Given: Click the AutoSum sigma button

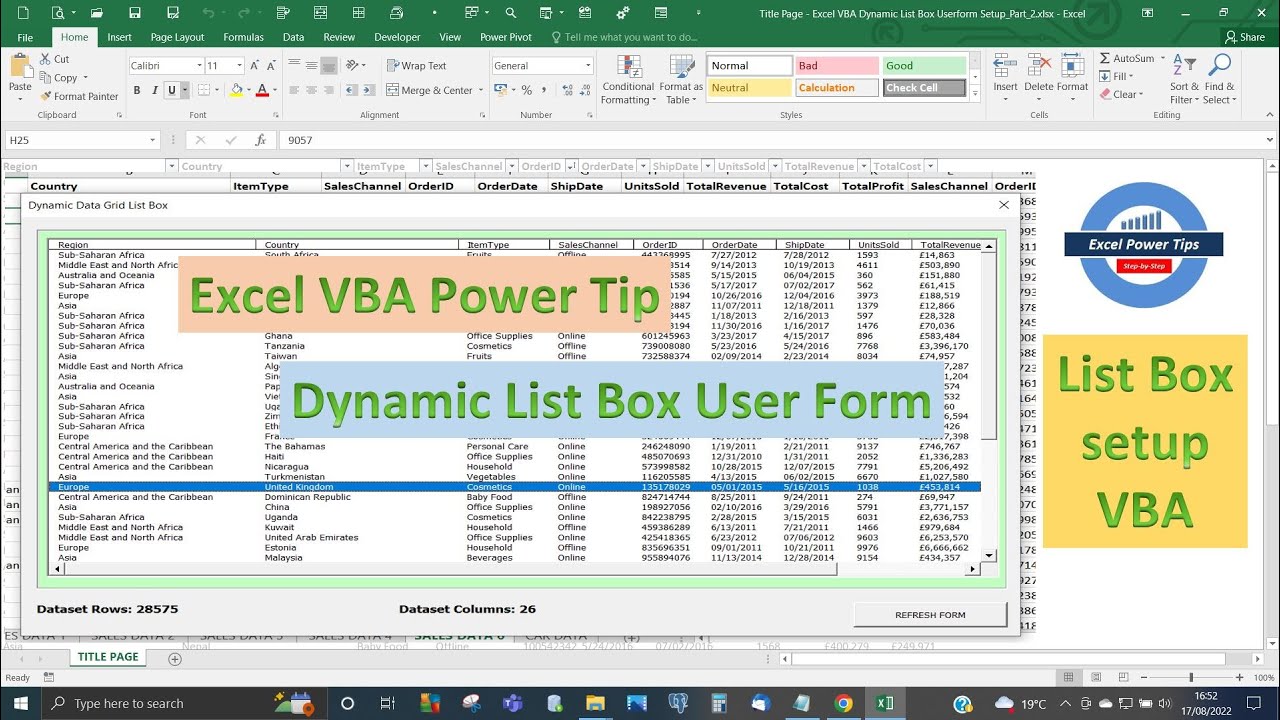Looking at the screenshot, I should pos(1126,59).
